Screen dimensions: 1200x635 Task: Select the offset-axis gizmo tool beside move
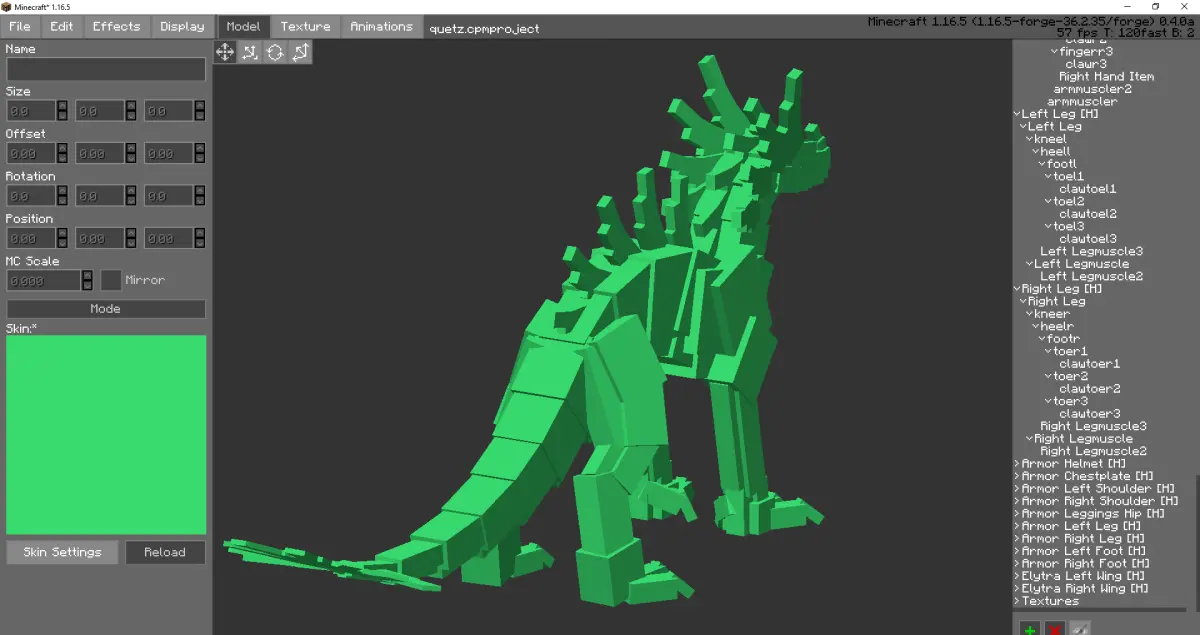pyautogui.click(x=250, y=52)
